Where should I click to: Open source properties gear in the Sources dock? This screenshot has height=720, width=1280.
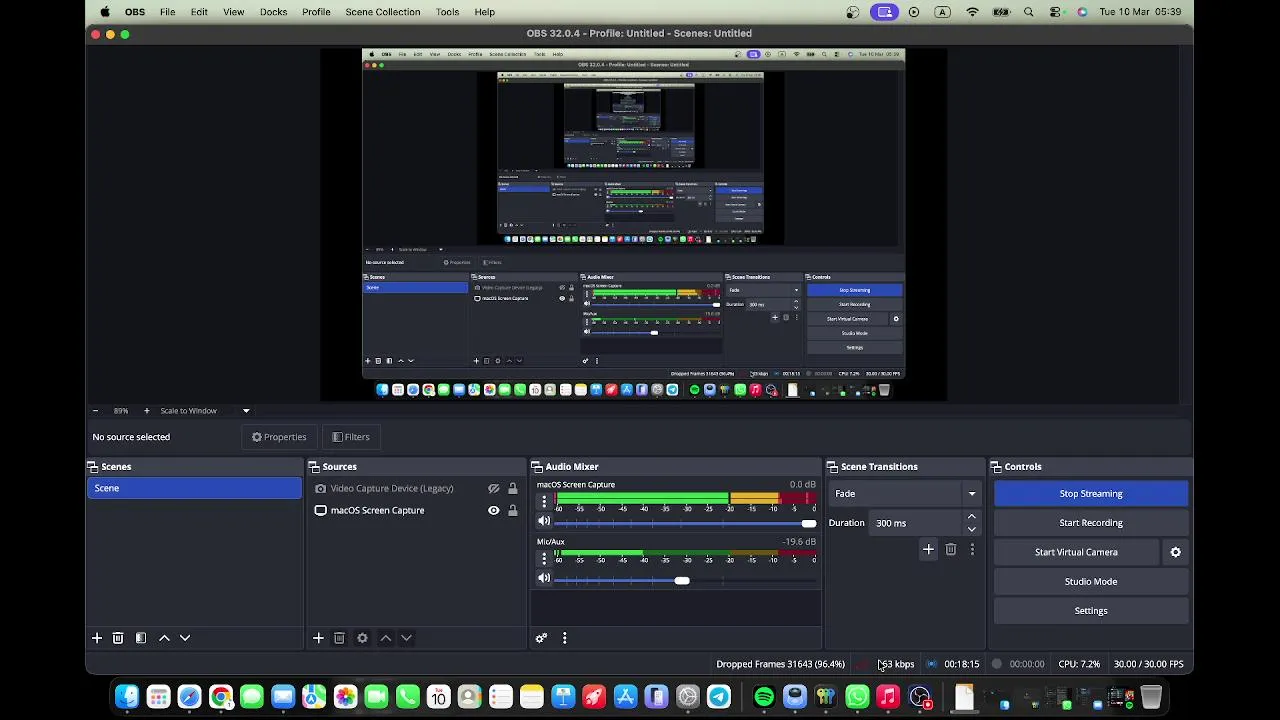click(362, 638)
